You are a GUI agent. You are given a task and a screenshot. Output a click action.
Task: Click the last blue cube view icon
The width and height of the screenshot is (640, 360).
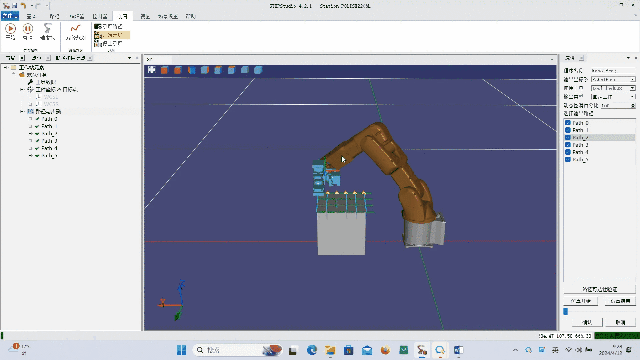point(258,70)
